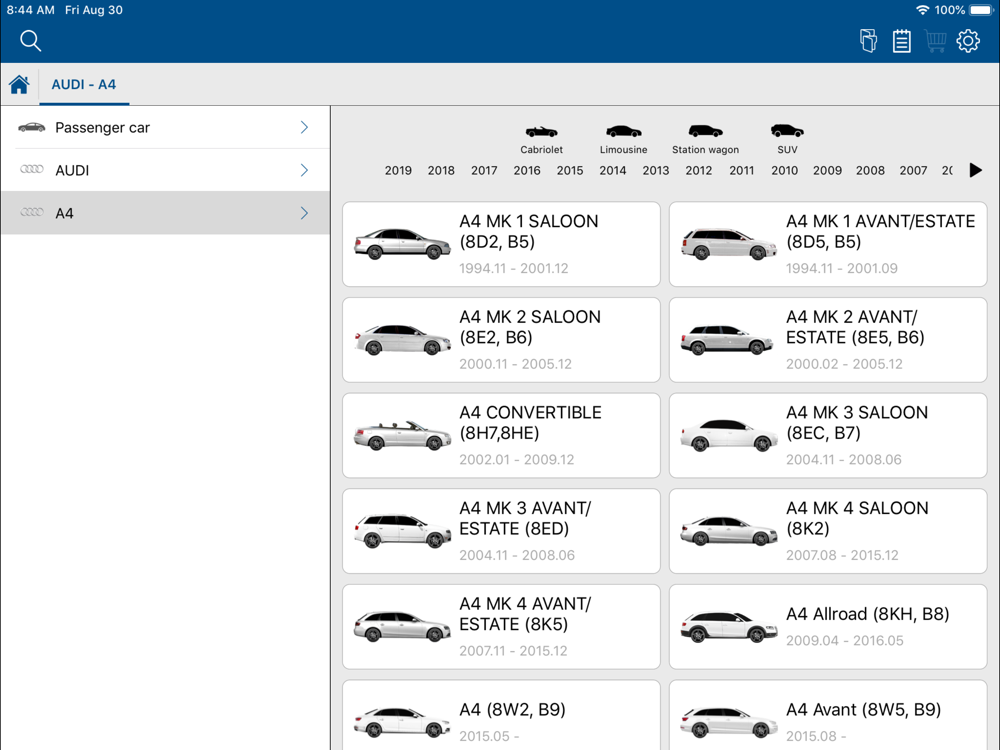
Task: Click date range '2004.11 - 2008.06' under MK 3 AVANT
Action: coord(517,555)
